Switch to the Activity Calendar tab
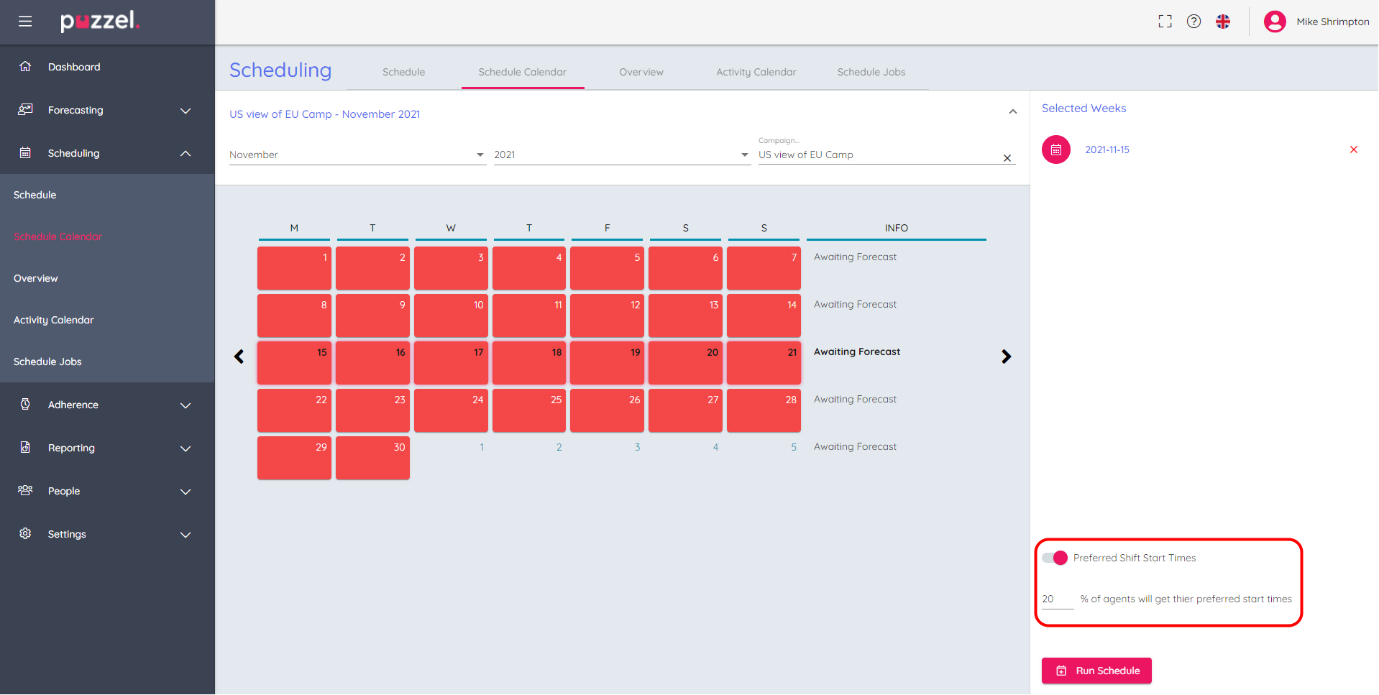Viewport: 1379px width, 695px height. tap(756, 72)
